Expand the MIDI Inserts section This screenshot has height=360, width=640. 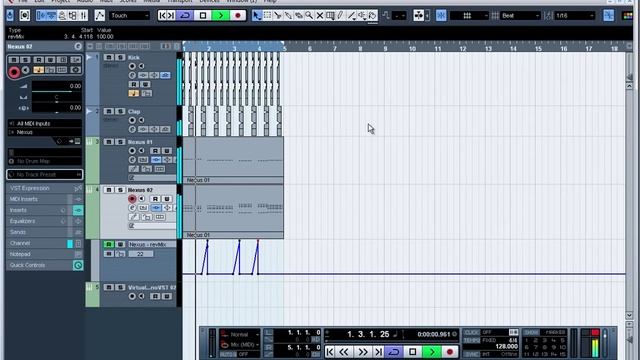click(x=44, y=199)
